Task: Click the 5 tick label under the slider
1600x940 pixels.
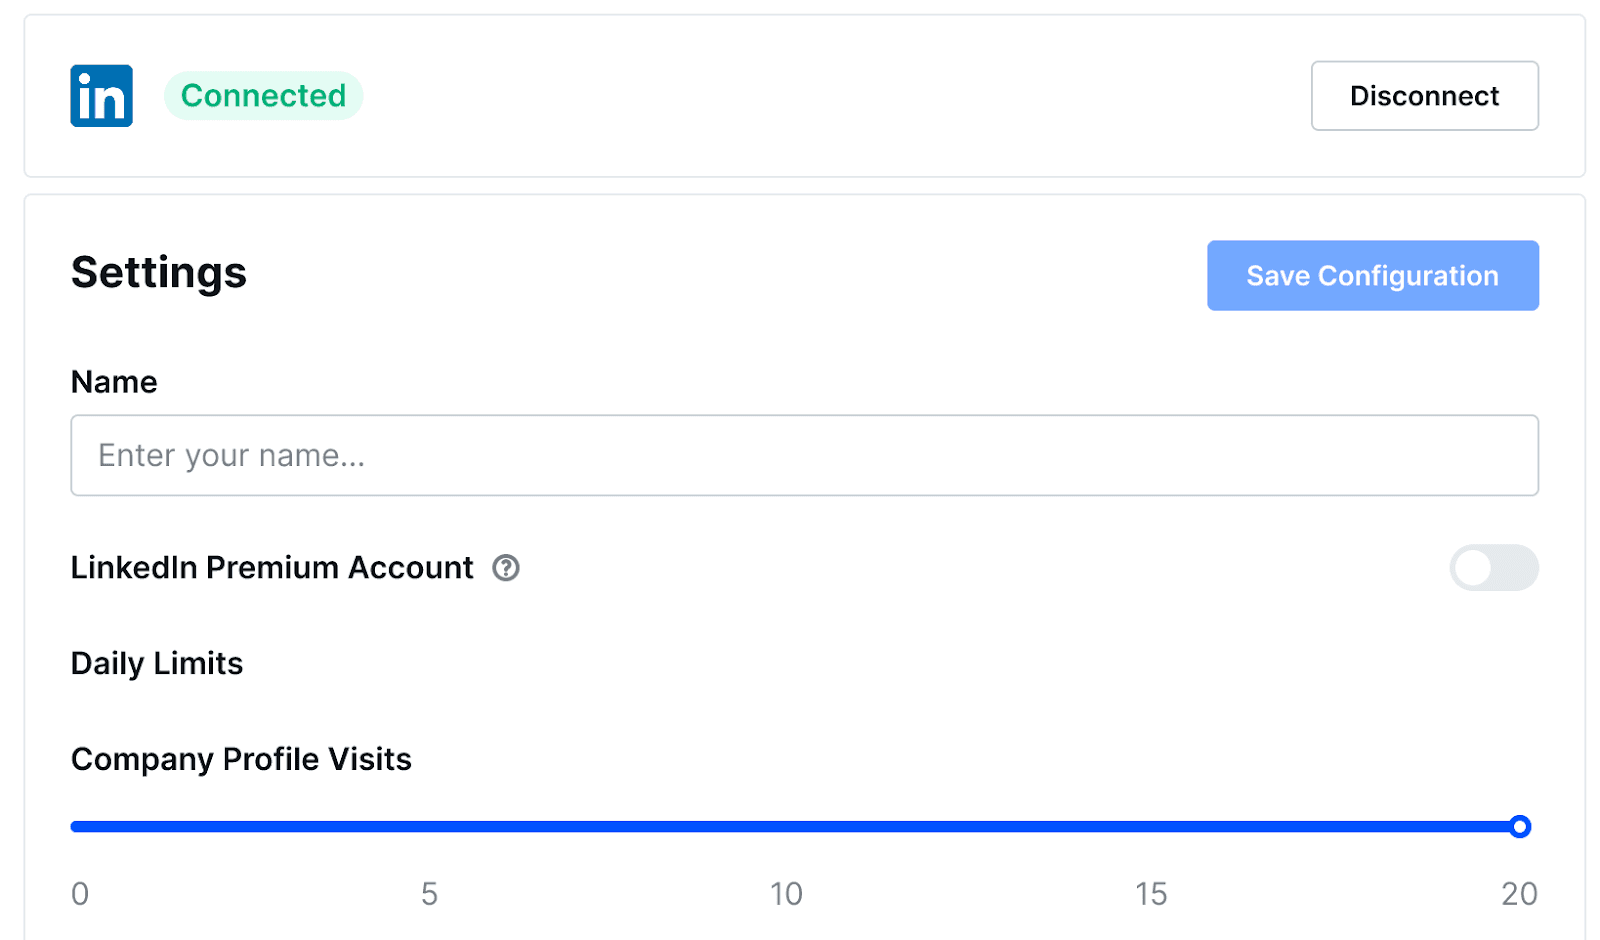Action: click(429, 894)
